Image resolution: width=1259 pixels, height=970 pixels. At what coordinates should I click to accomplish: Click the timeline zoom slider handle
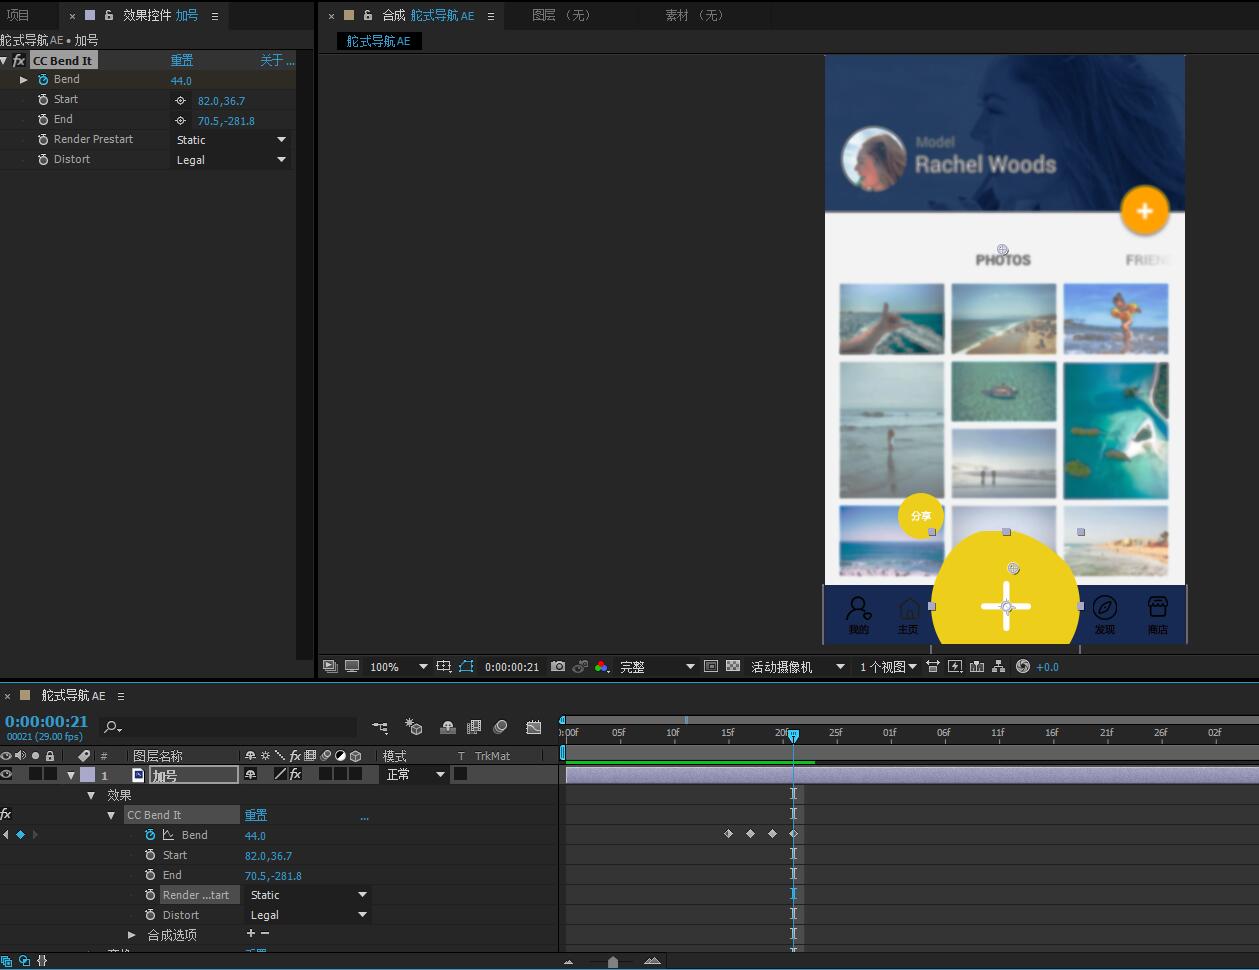[613, 962]
